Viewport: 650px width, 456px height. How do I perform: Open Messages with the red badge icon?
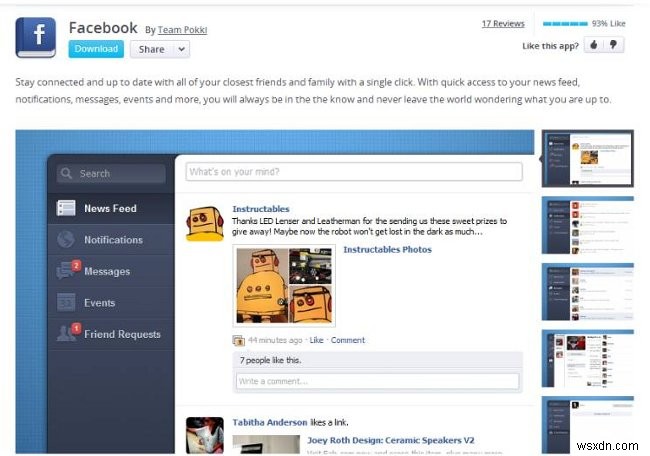(68, 270)
